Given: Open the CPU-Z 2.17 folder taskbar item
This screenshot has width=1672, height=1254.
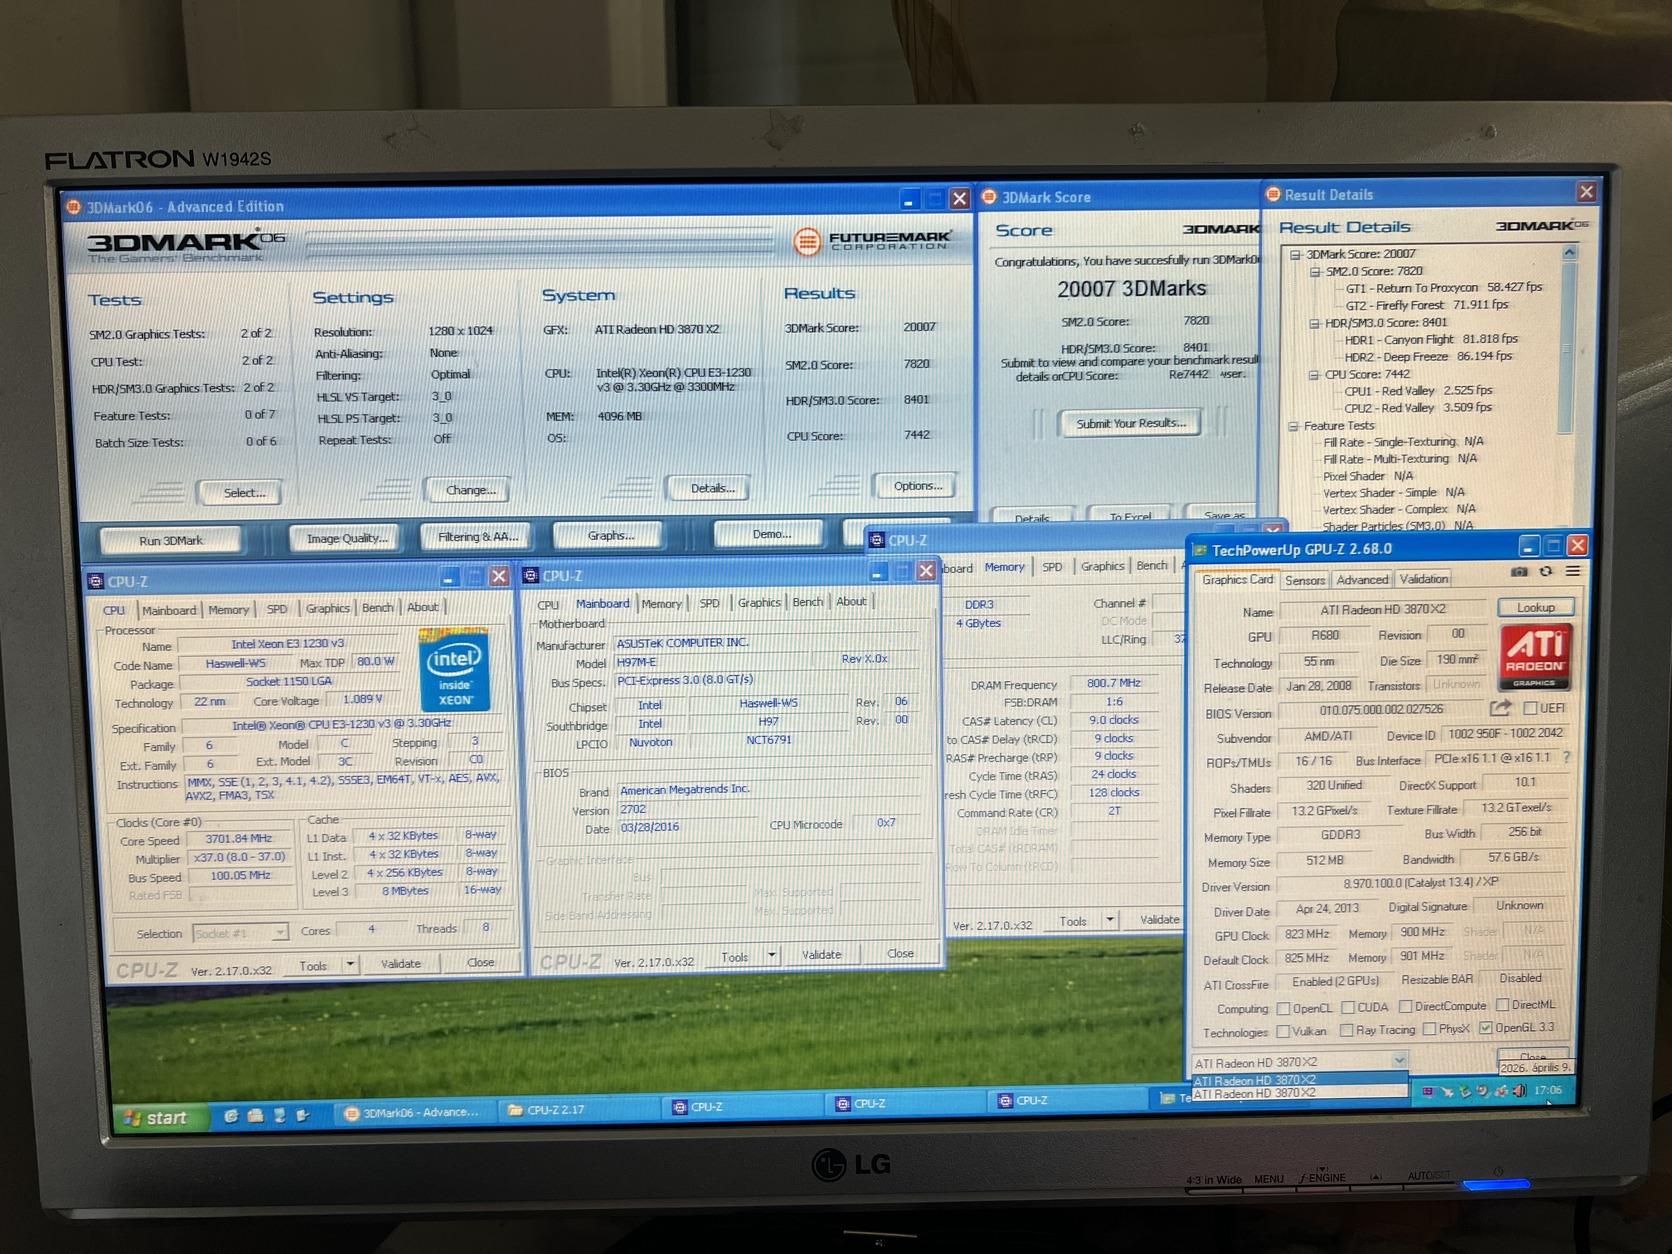Looking at the screenshot, I should [x=580, y=1110].
